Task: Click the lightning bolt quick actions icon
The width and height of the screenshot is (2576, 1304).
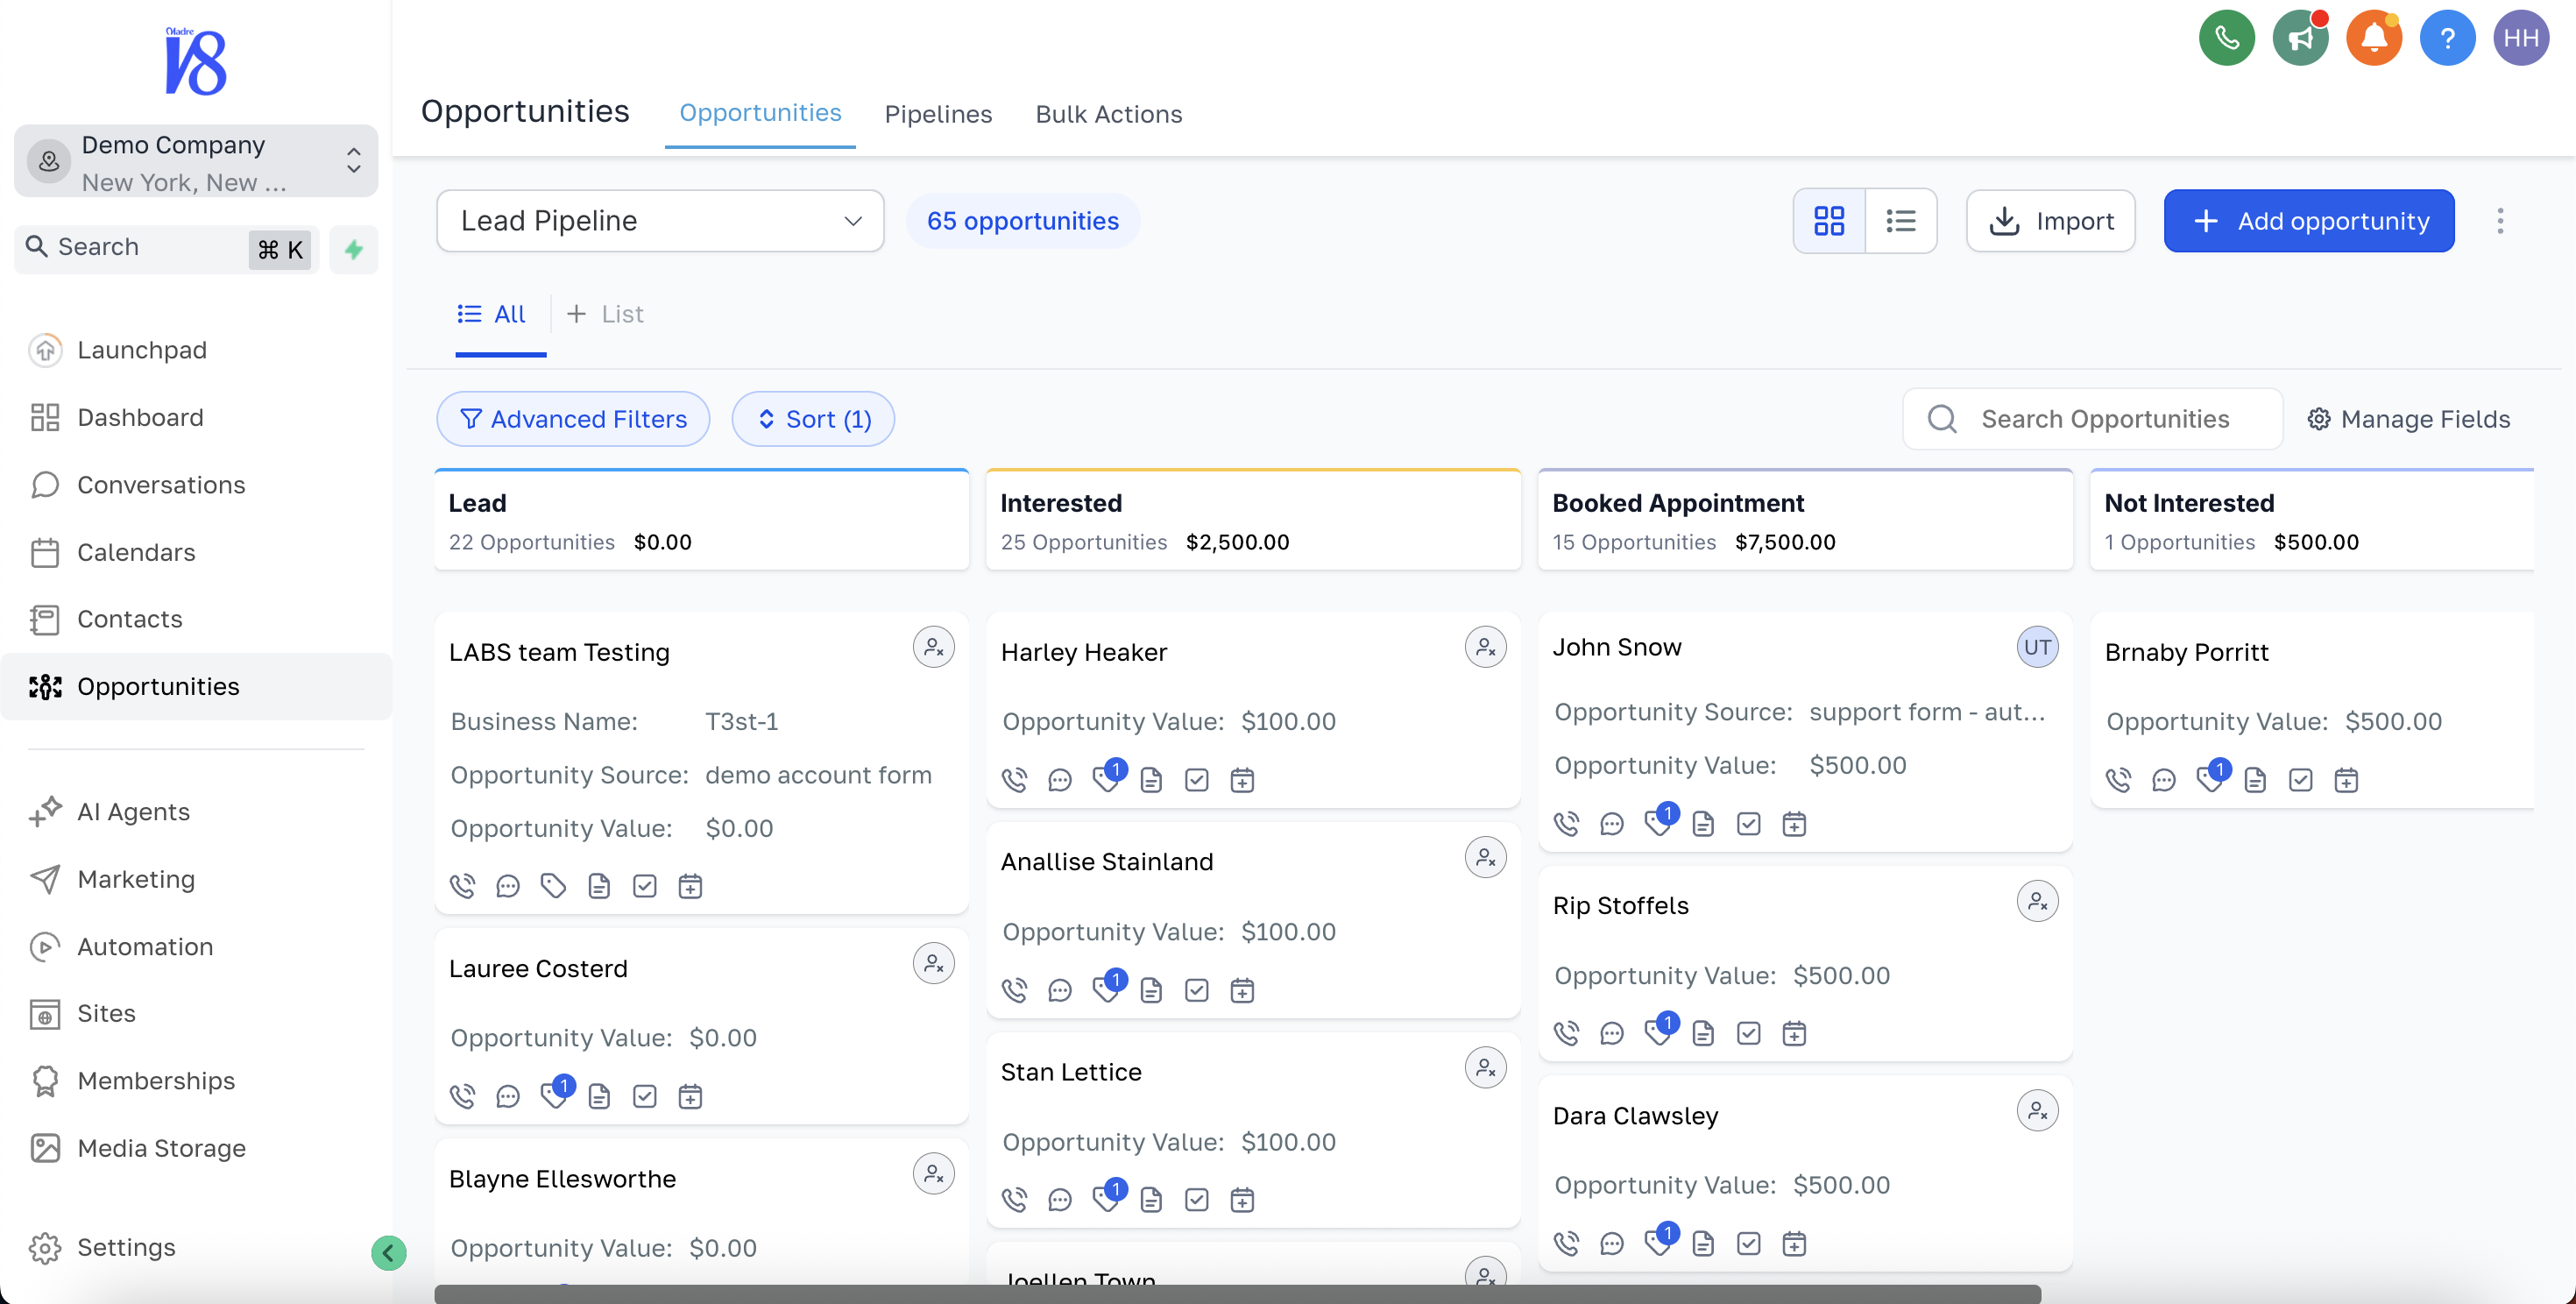Action: (x=354, y=248)
